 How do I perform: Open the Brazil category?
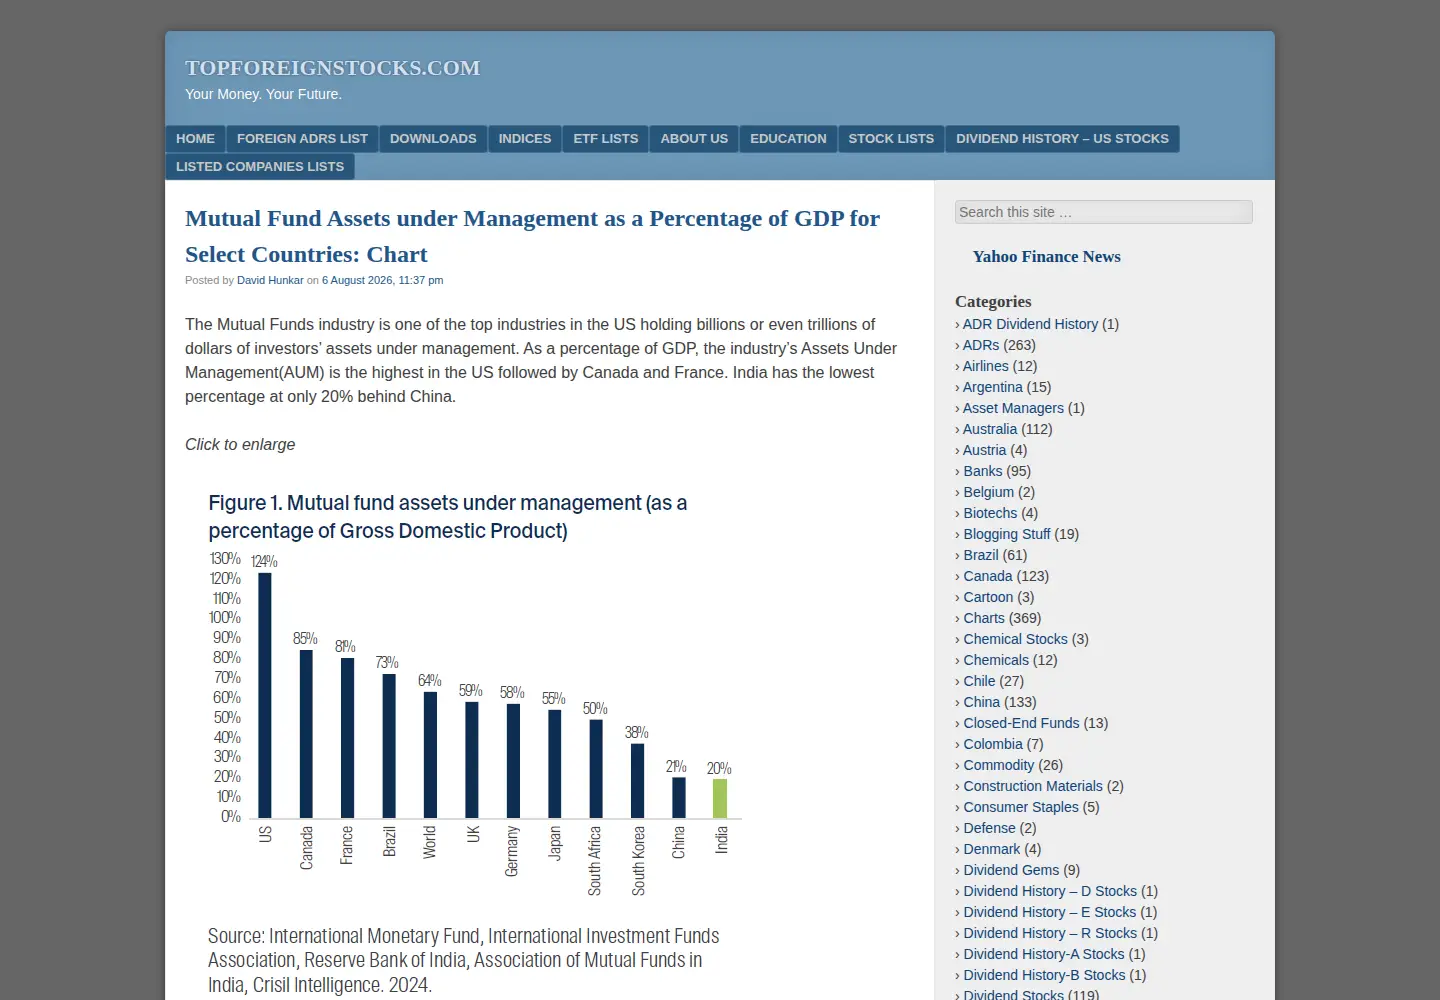click(981, 555)
